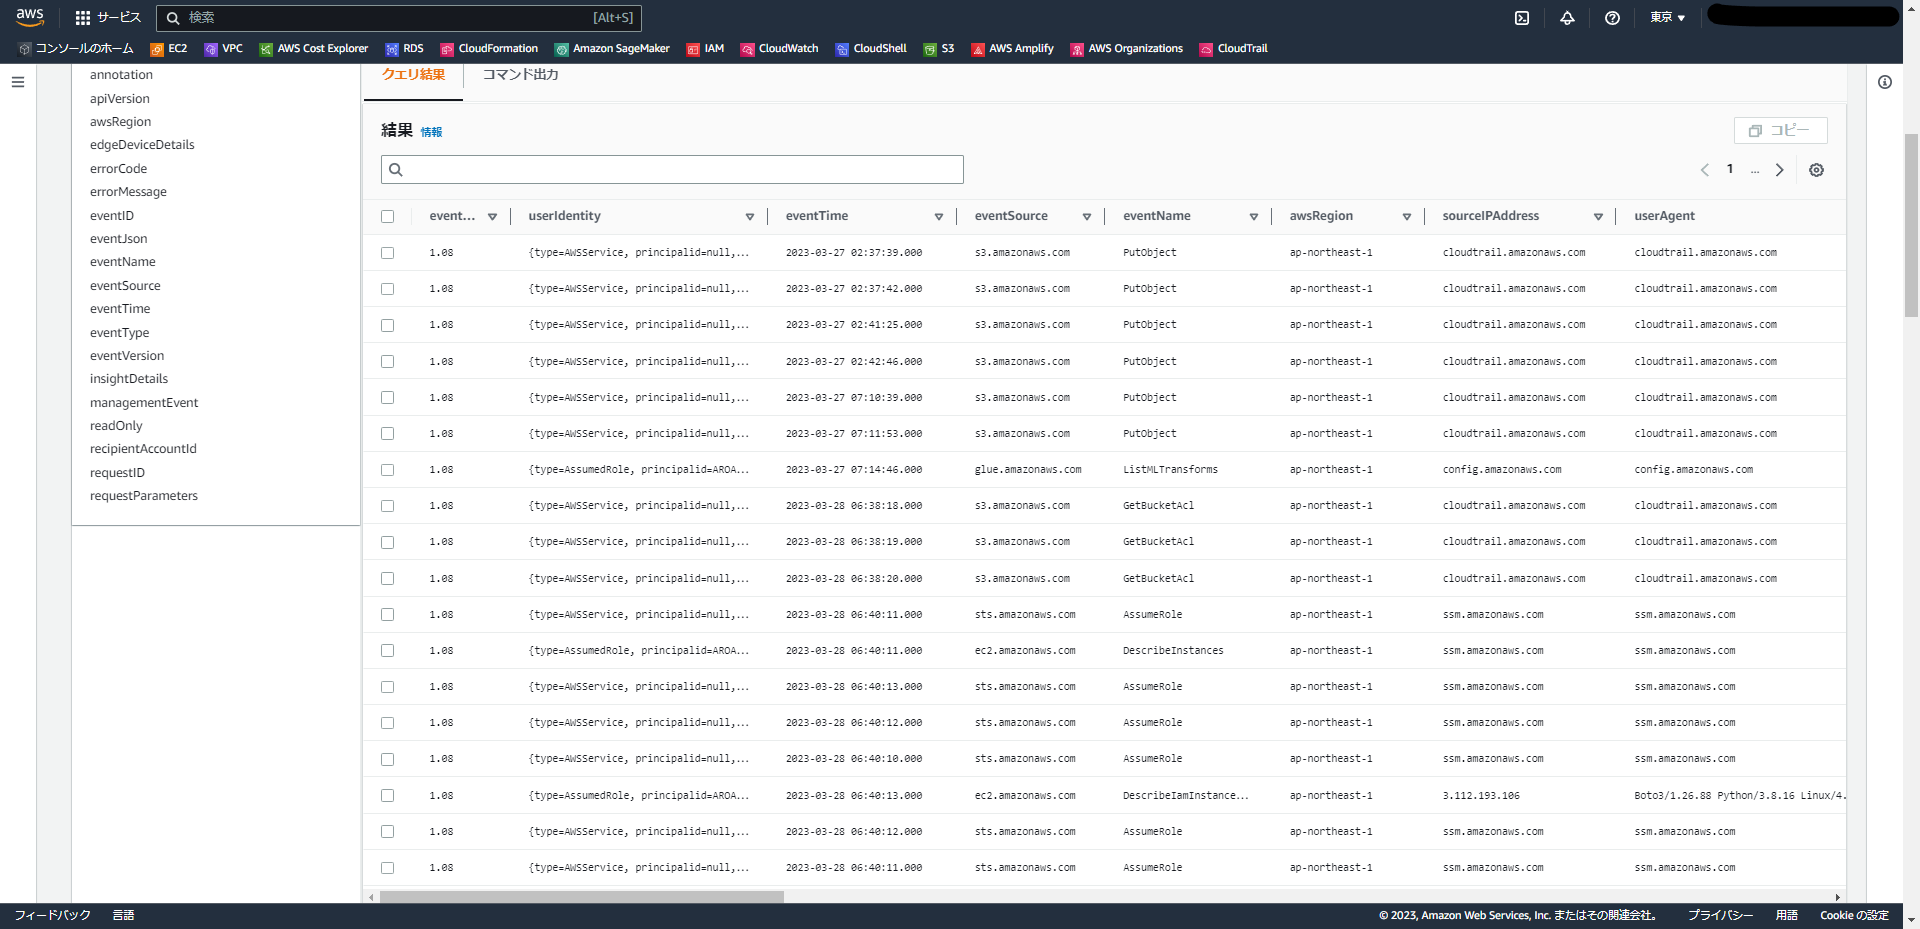Open 用語 terms link in footer
Image resolution: width=1920 pixels, height=929 pixels.
(1787, 916)
